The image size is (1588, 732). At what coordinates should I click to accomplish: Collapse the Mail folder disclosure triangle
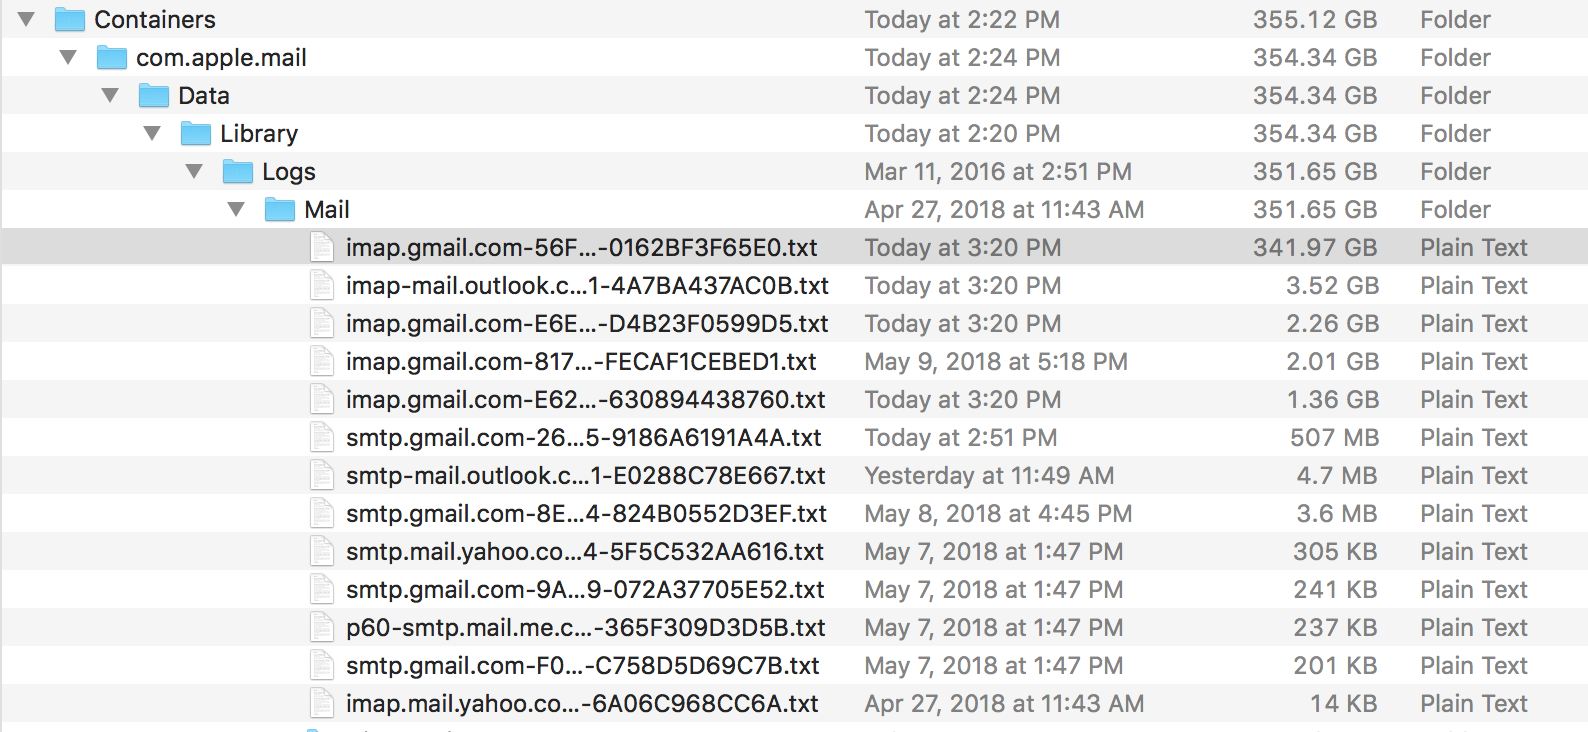pos(236,210)
